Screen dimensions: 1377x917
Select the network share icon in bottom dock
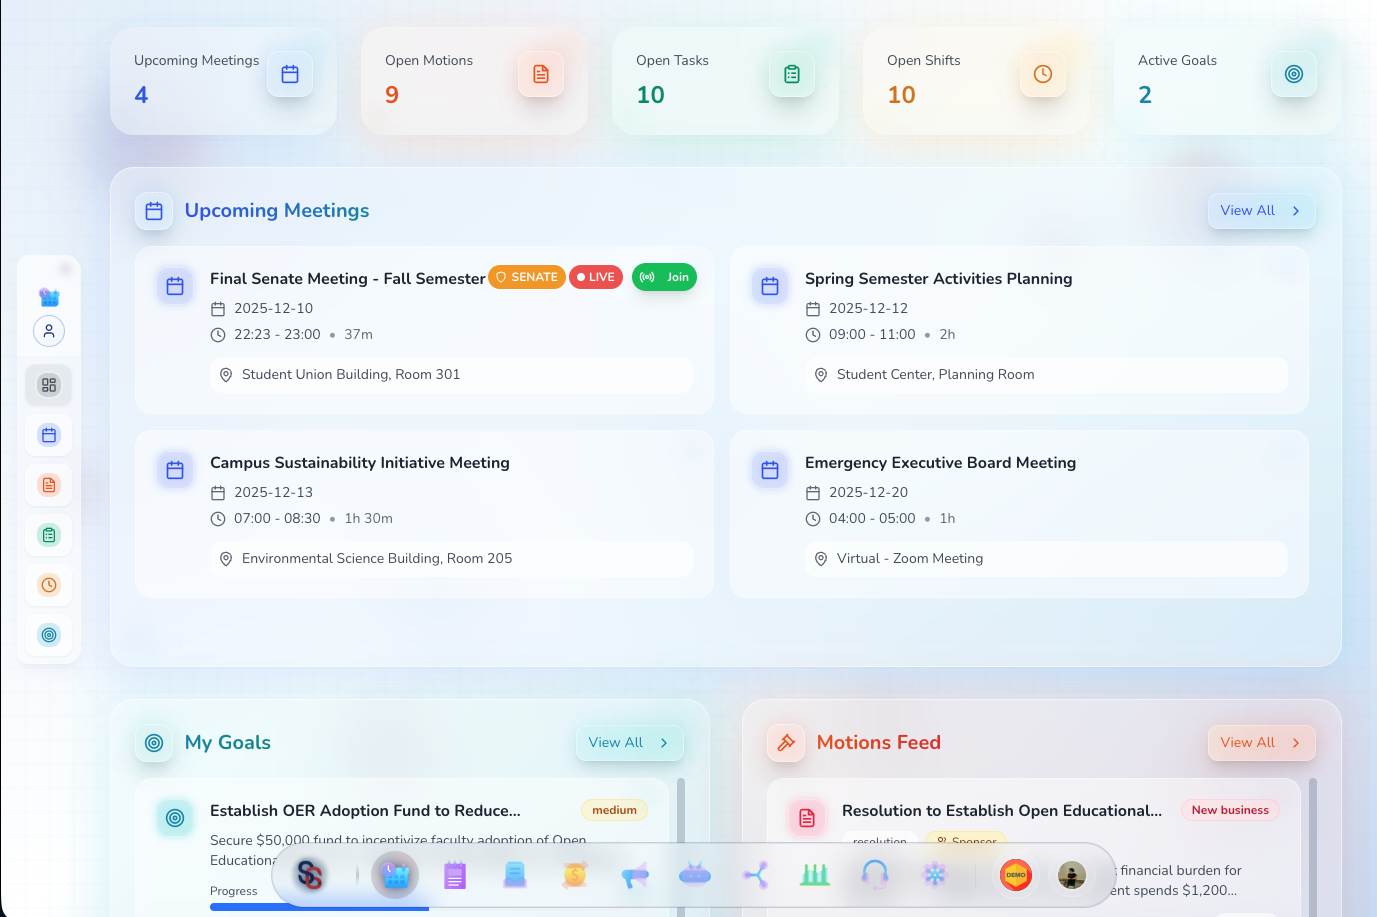[x=755, y=874]
